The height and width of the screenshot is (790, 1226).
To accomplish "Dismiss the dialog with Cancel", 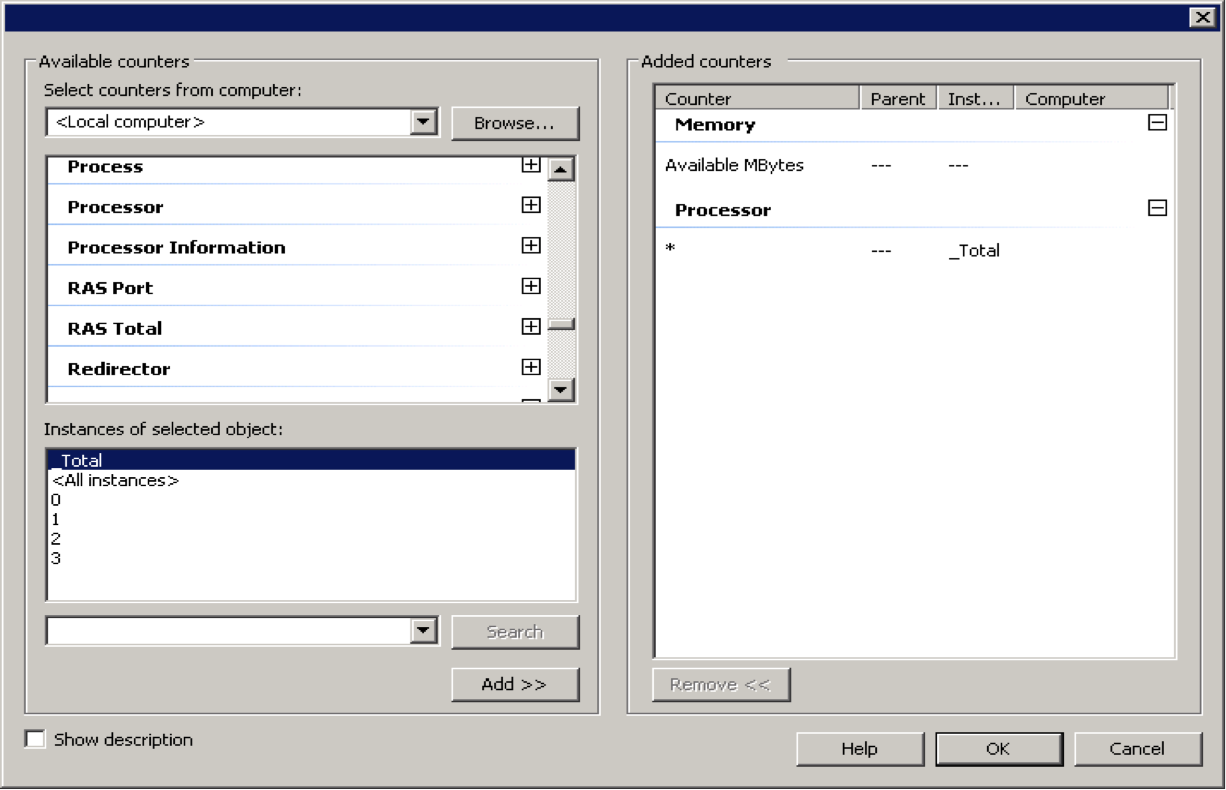I will coord(1137,748).
